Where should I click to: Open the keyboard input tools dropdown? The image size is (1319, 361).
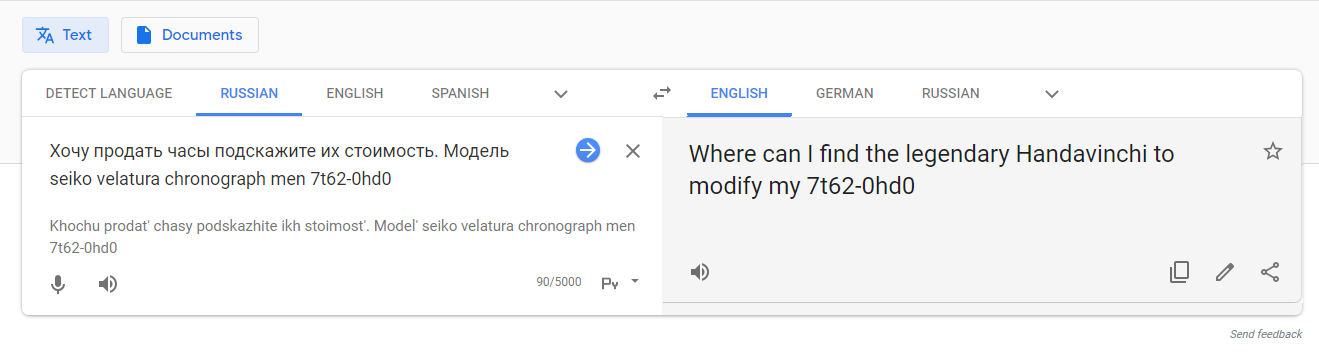tap(620, 283)
